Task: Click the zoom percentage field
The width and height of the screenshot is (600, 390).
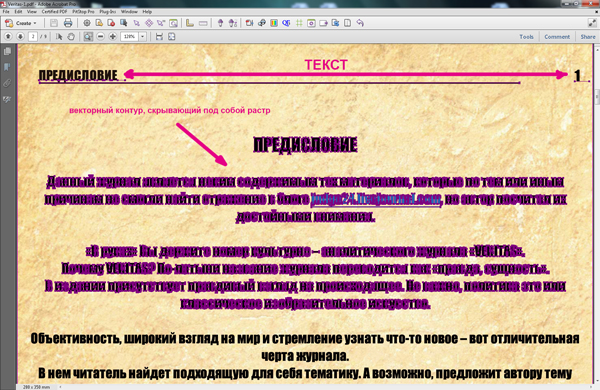Action: 129,37
